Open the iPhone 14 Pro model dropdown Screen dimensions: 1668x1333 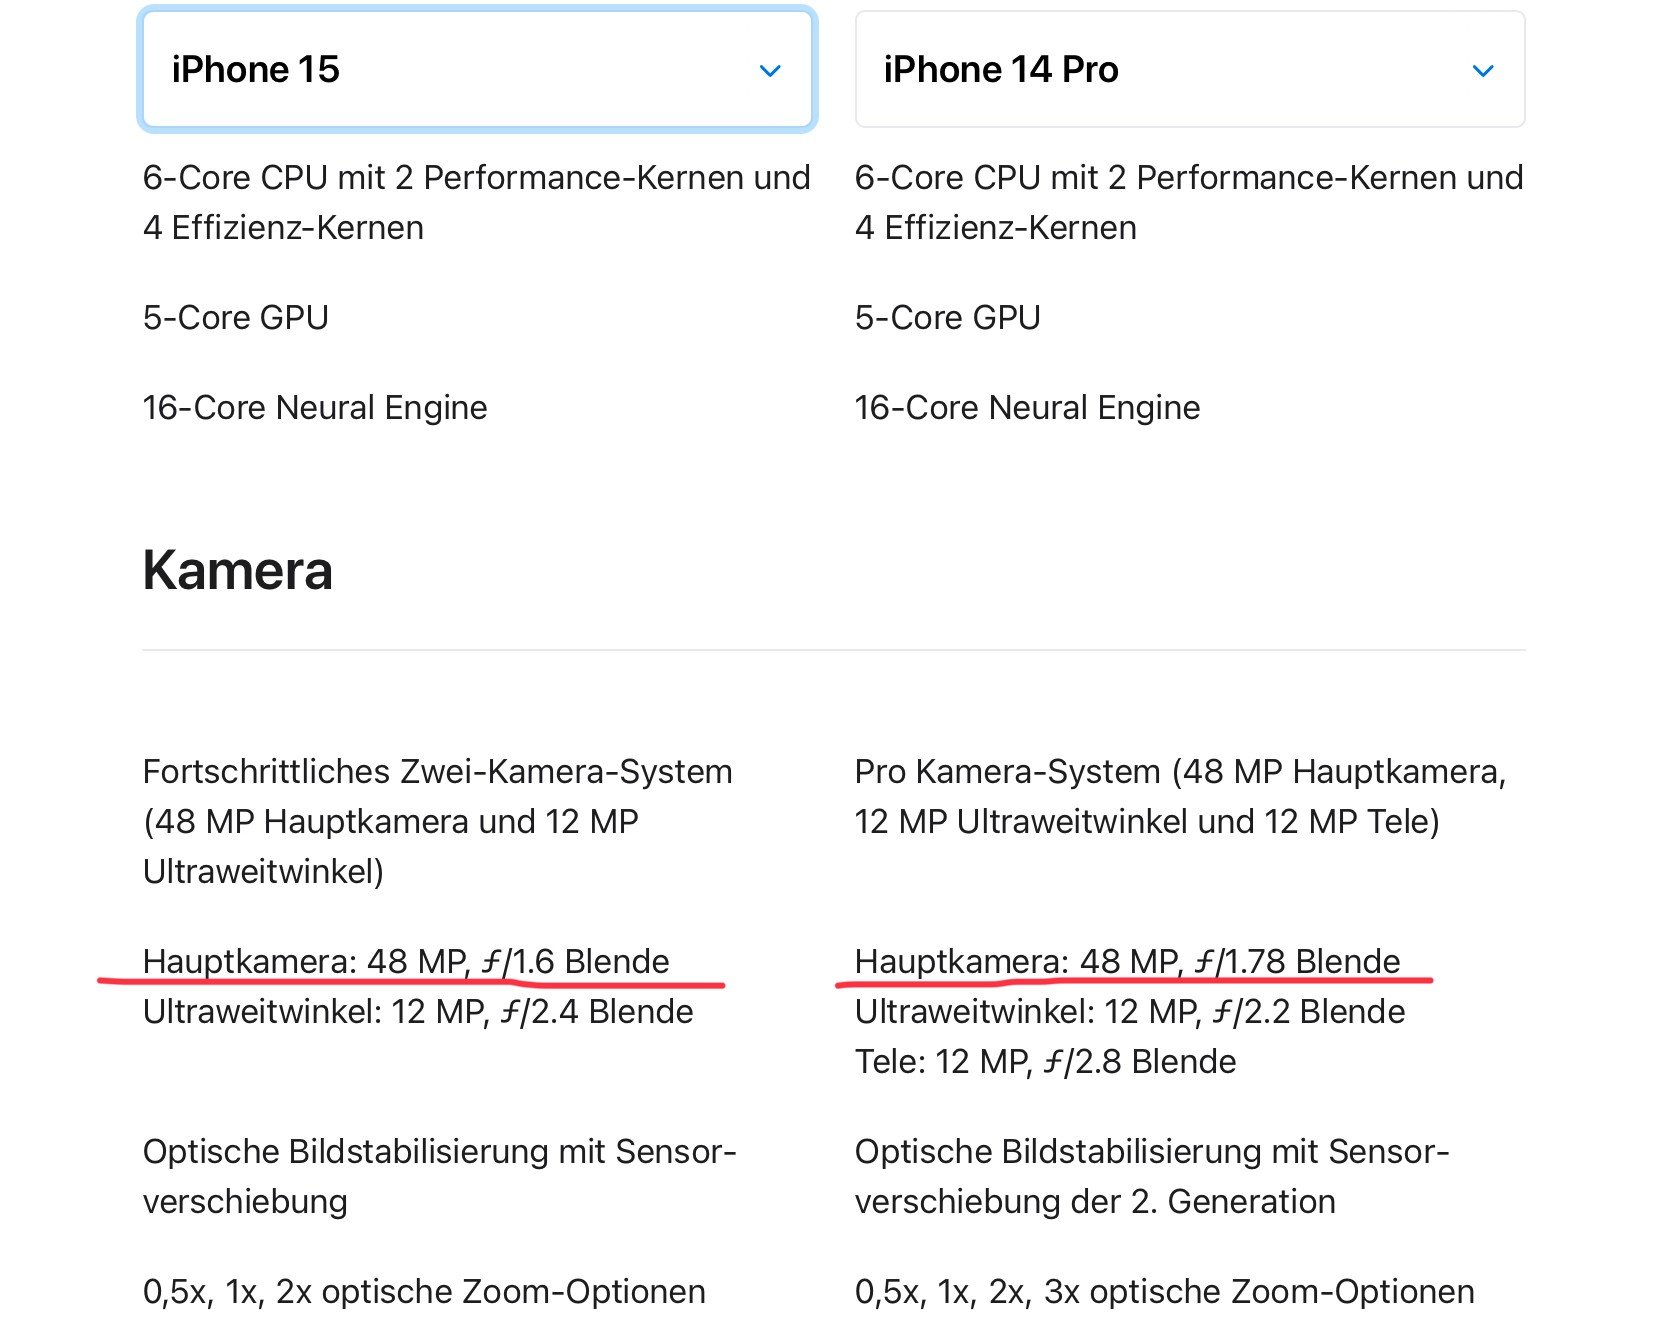1189,70
